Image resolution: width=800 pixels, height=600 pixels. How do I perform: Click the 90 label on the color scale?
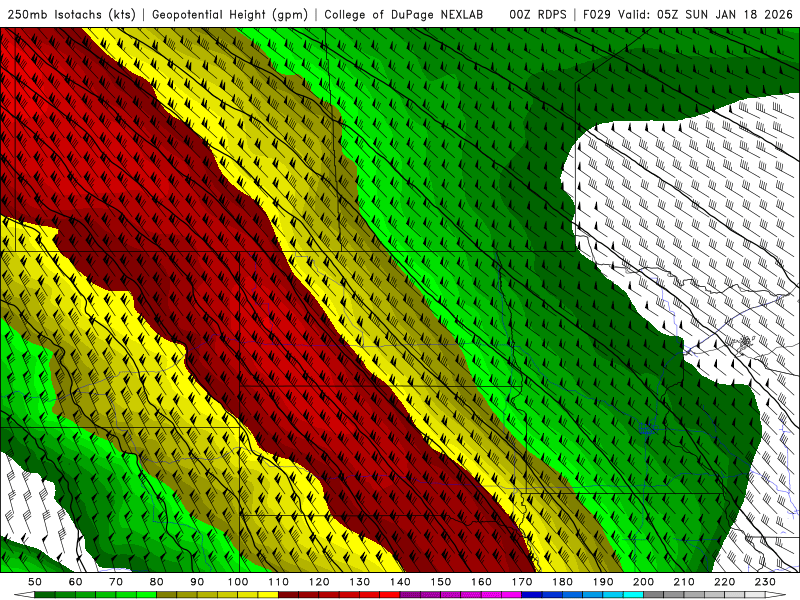197,582
